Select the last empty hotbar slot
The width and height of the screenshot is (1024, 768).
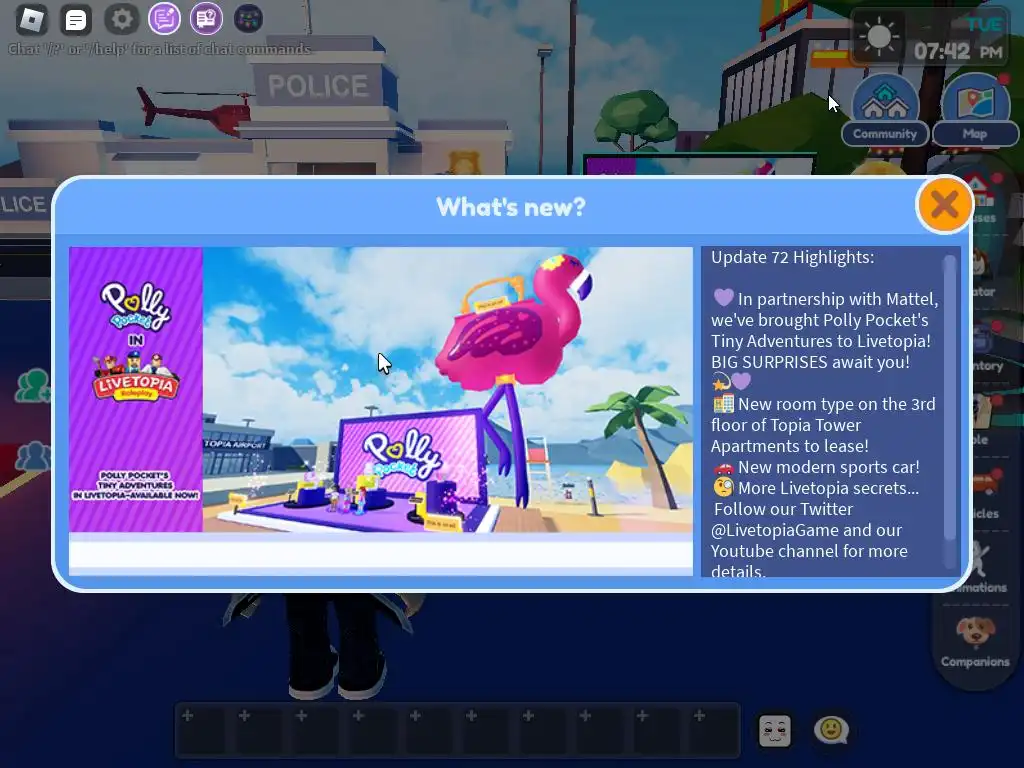point(714,729)
